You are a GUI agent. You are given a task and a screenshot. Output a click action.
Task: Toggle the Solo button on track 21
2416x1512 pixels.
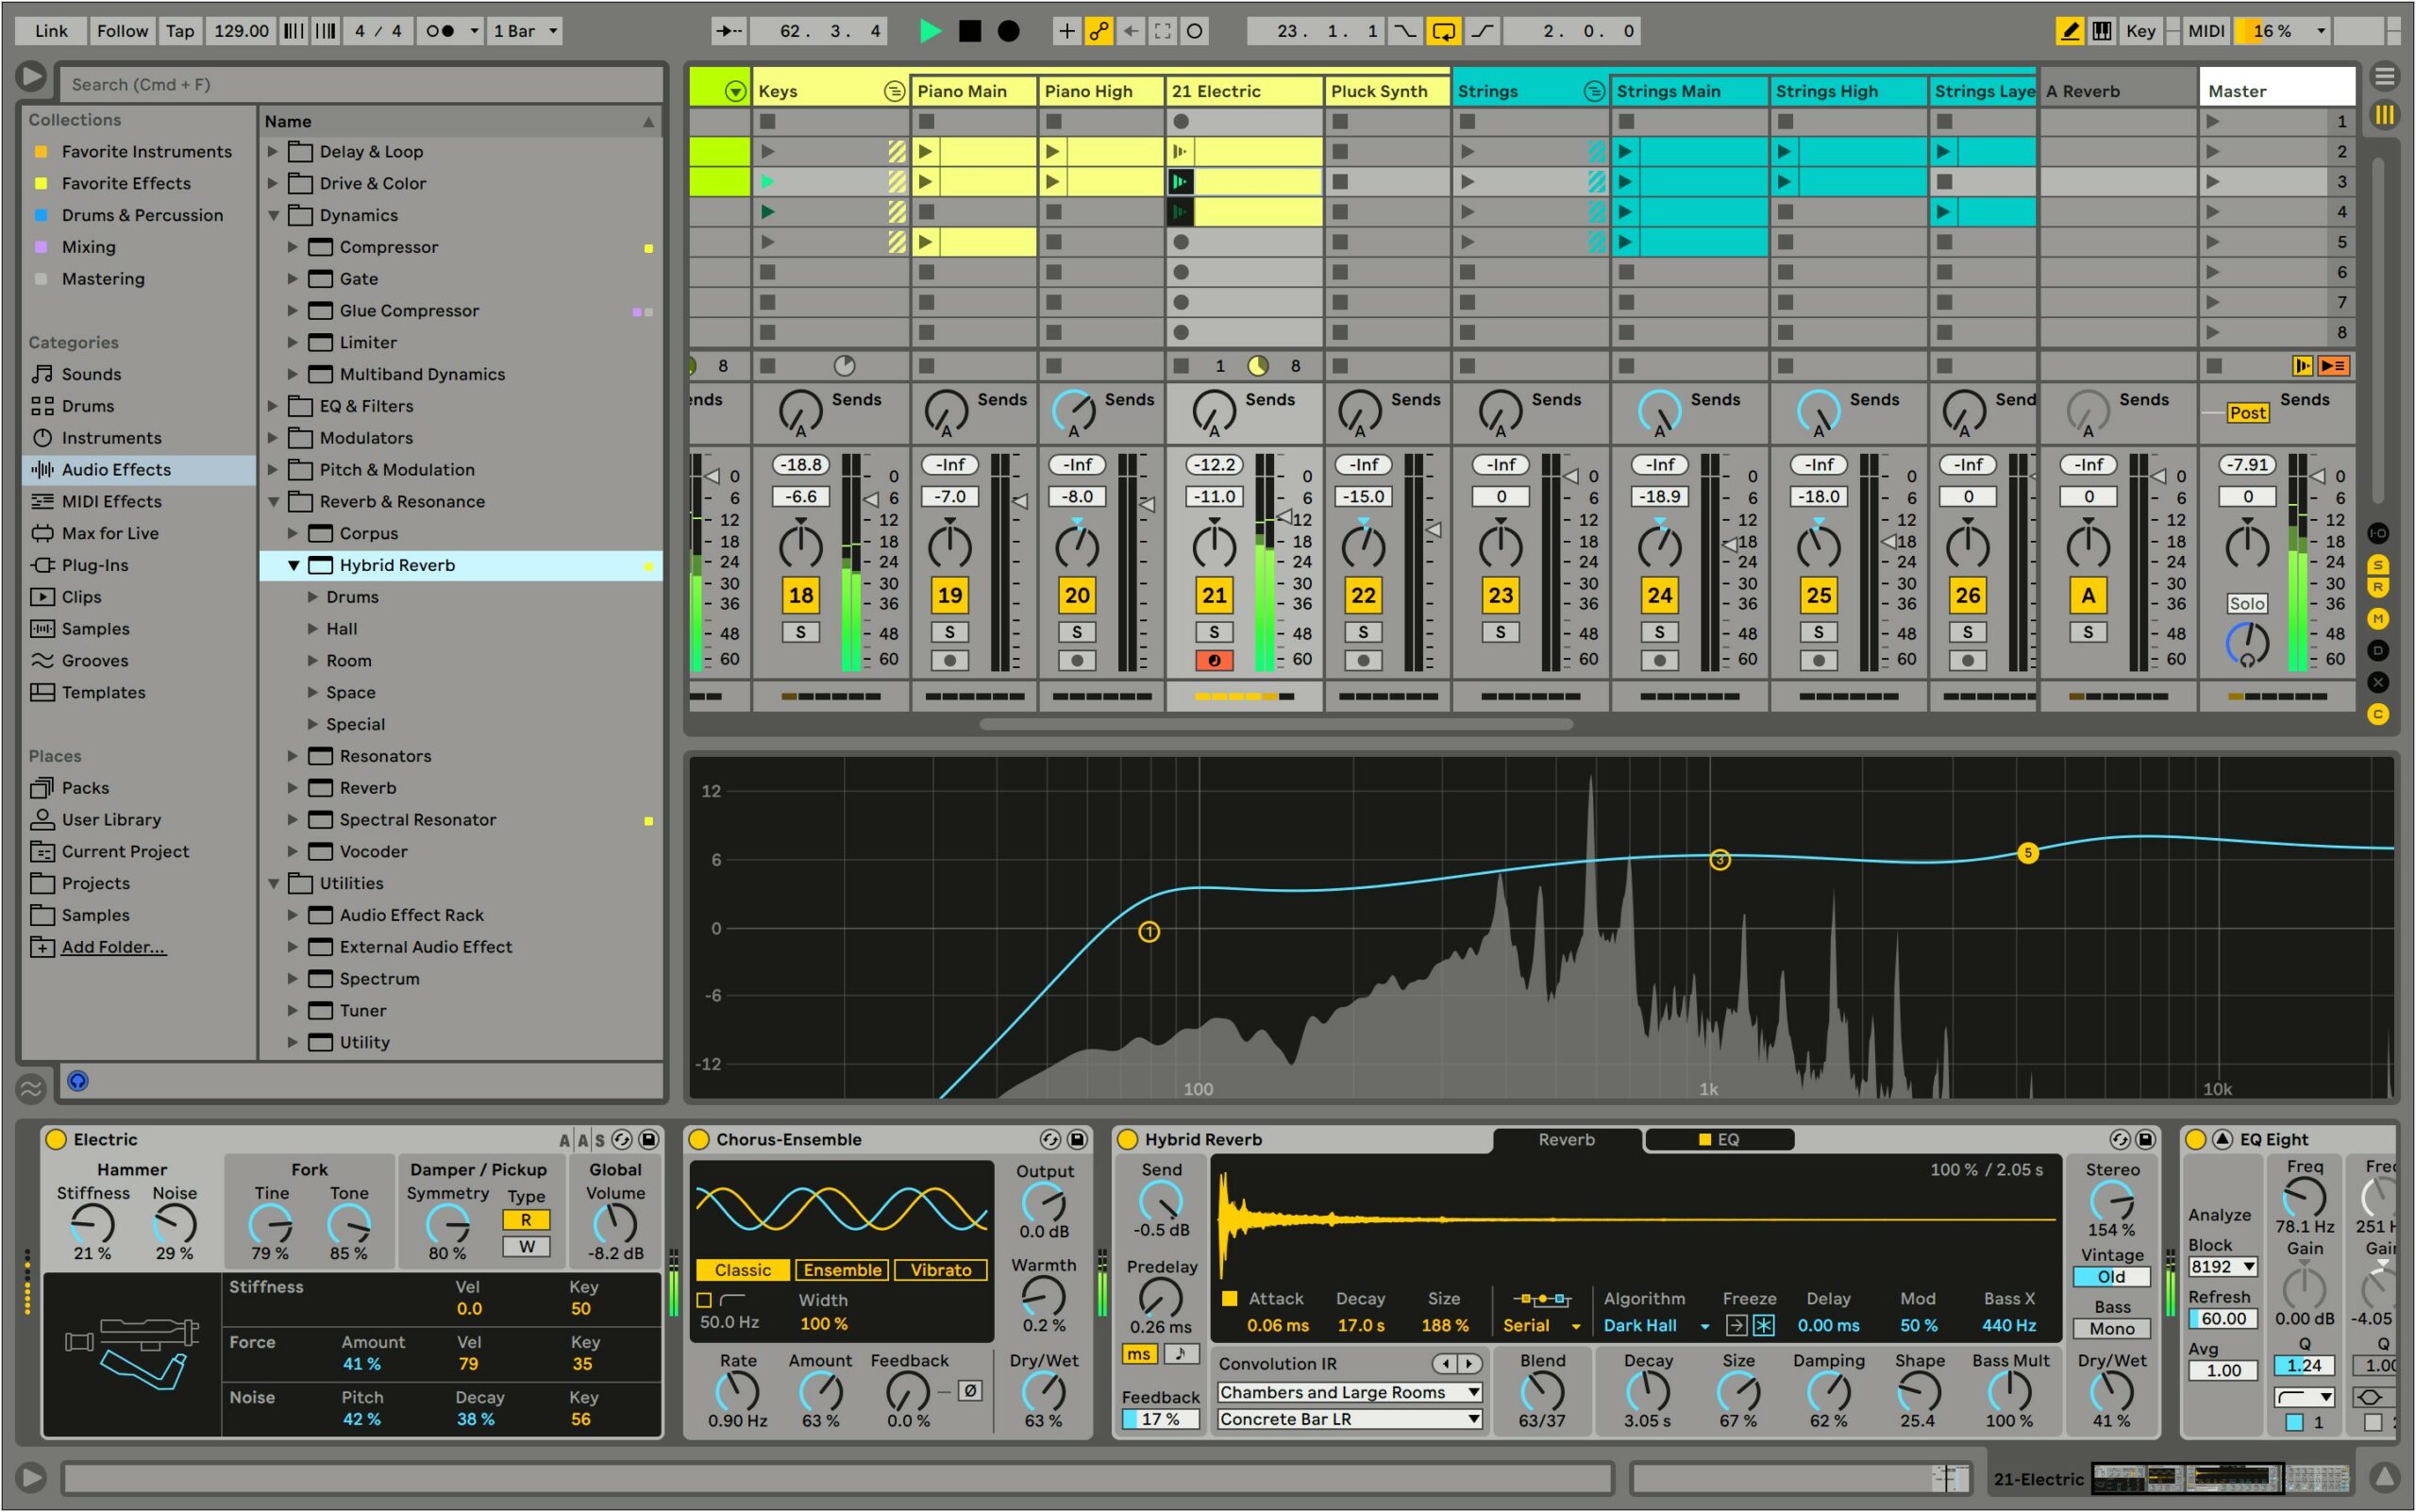[1213, 630]
